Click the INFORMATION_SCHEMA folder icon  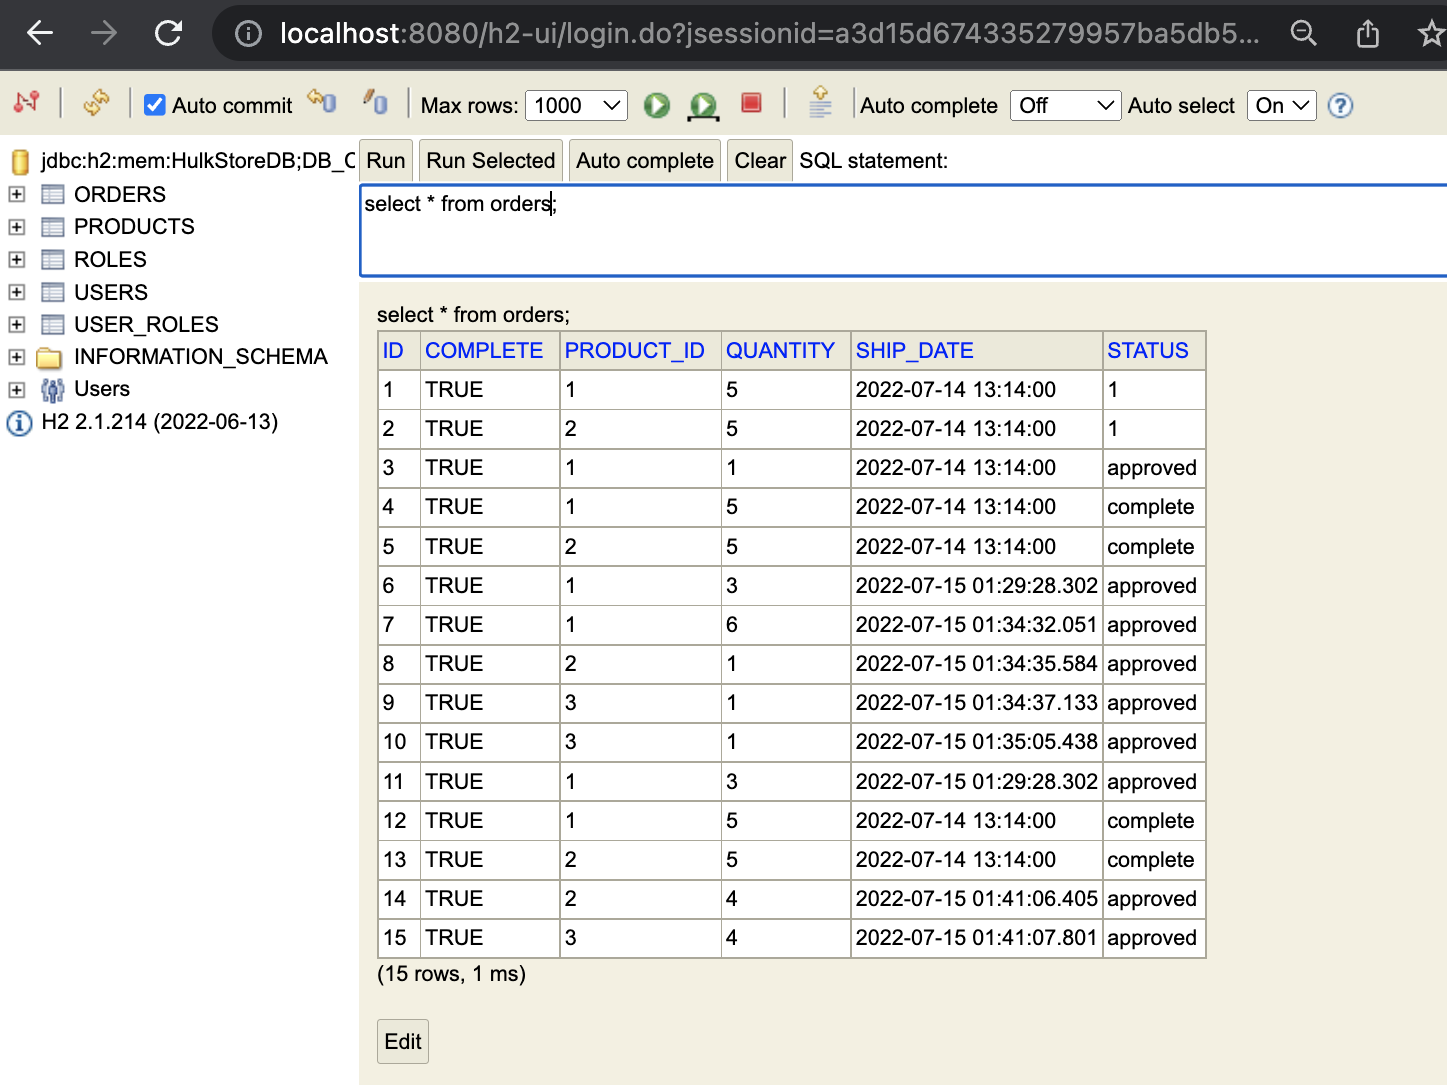[x=50, y=357]
